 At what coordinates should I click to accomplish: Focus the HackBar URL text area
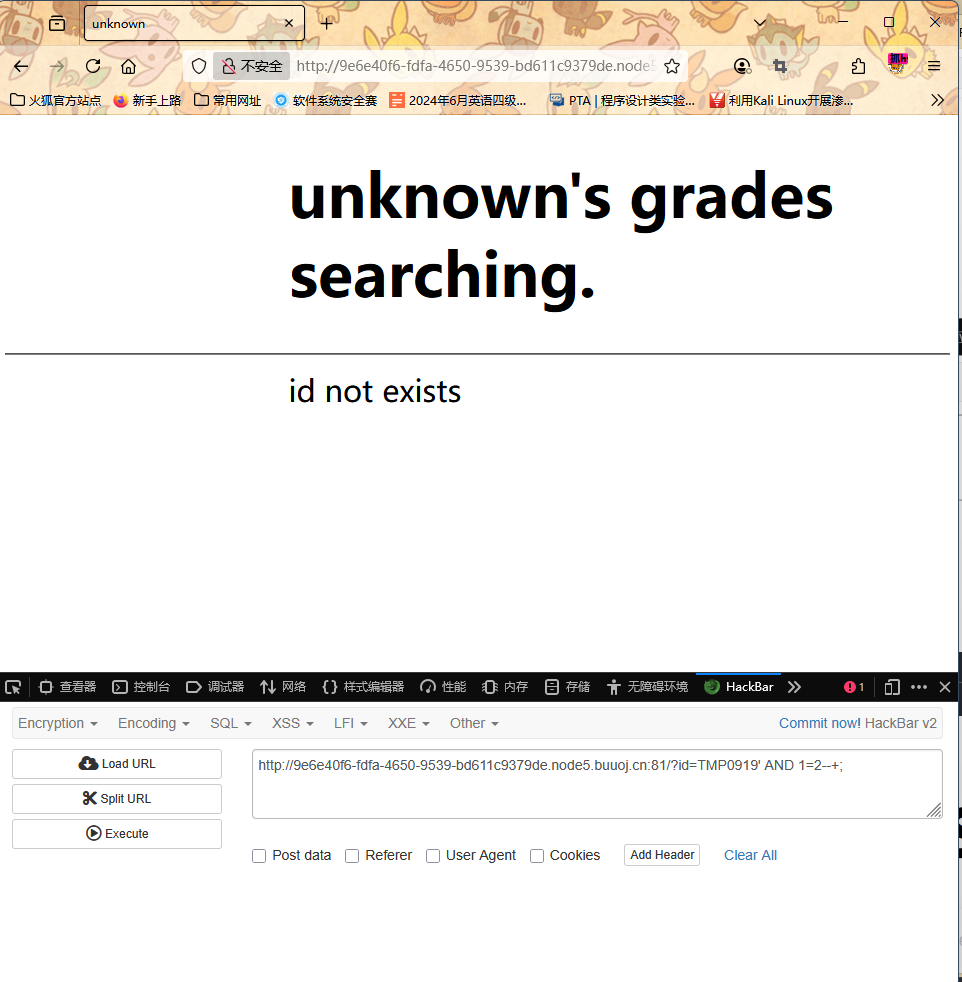click(x=596, y=783)
